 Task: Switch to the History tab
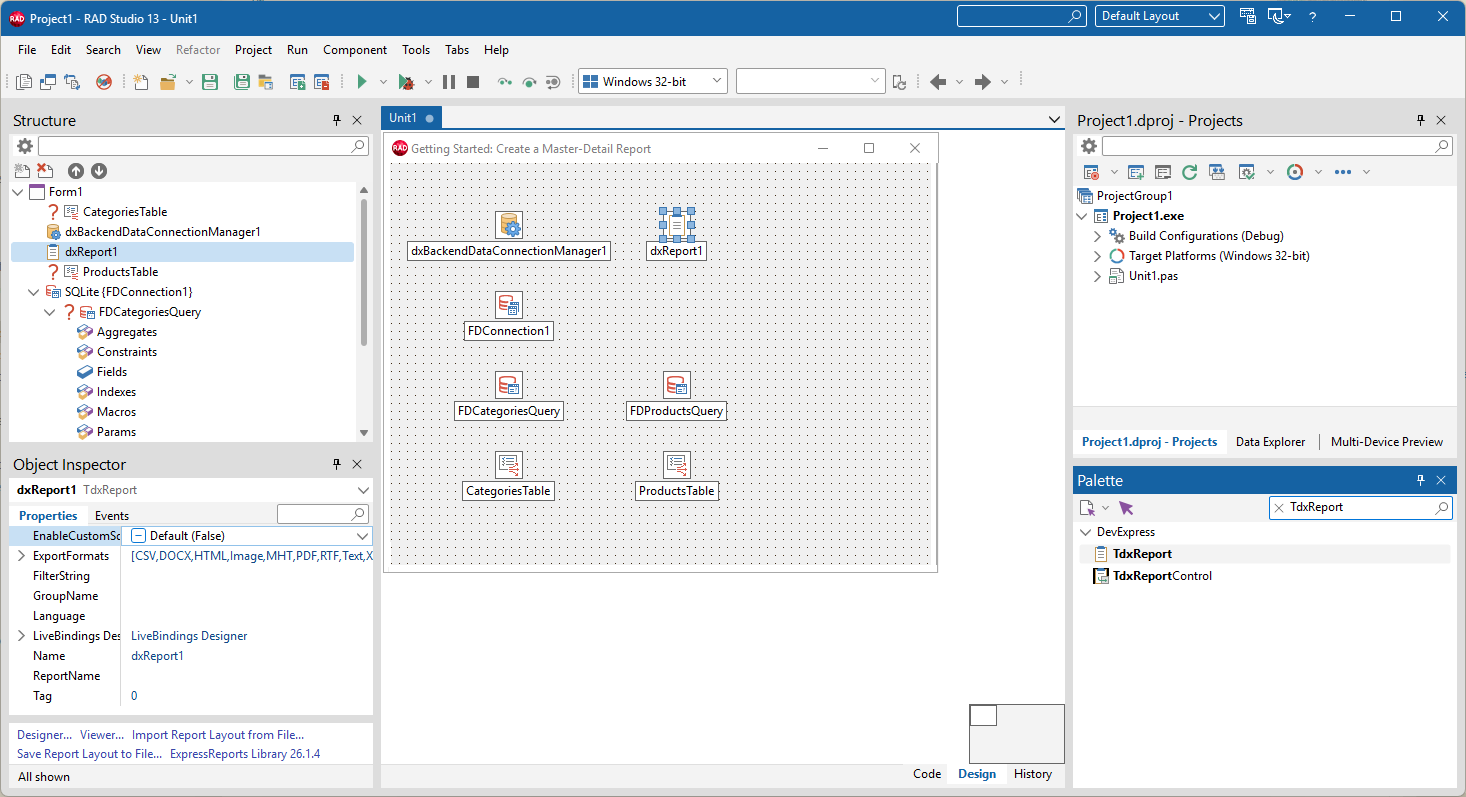(x=1033, y=774)
